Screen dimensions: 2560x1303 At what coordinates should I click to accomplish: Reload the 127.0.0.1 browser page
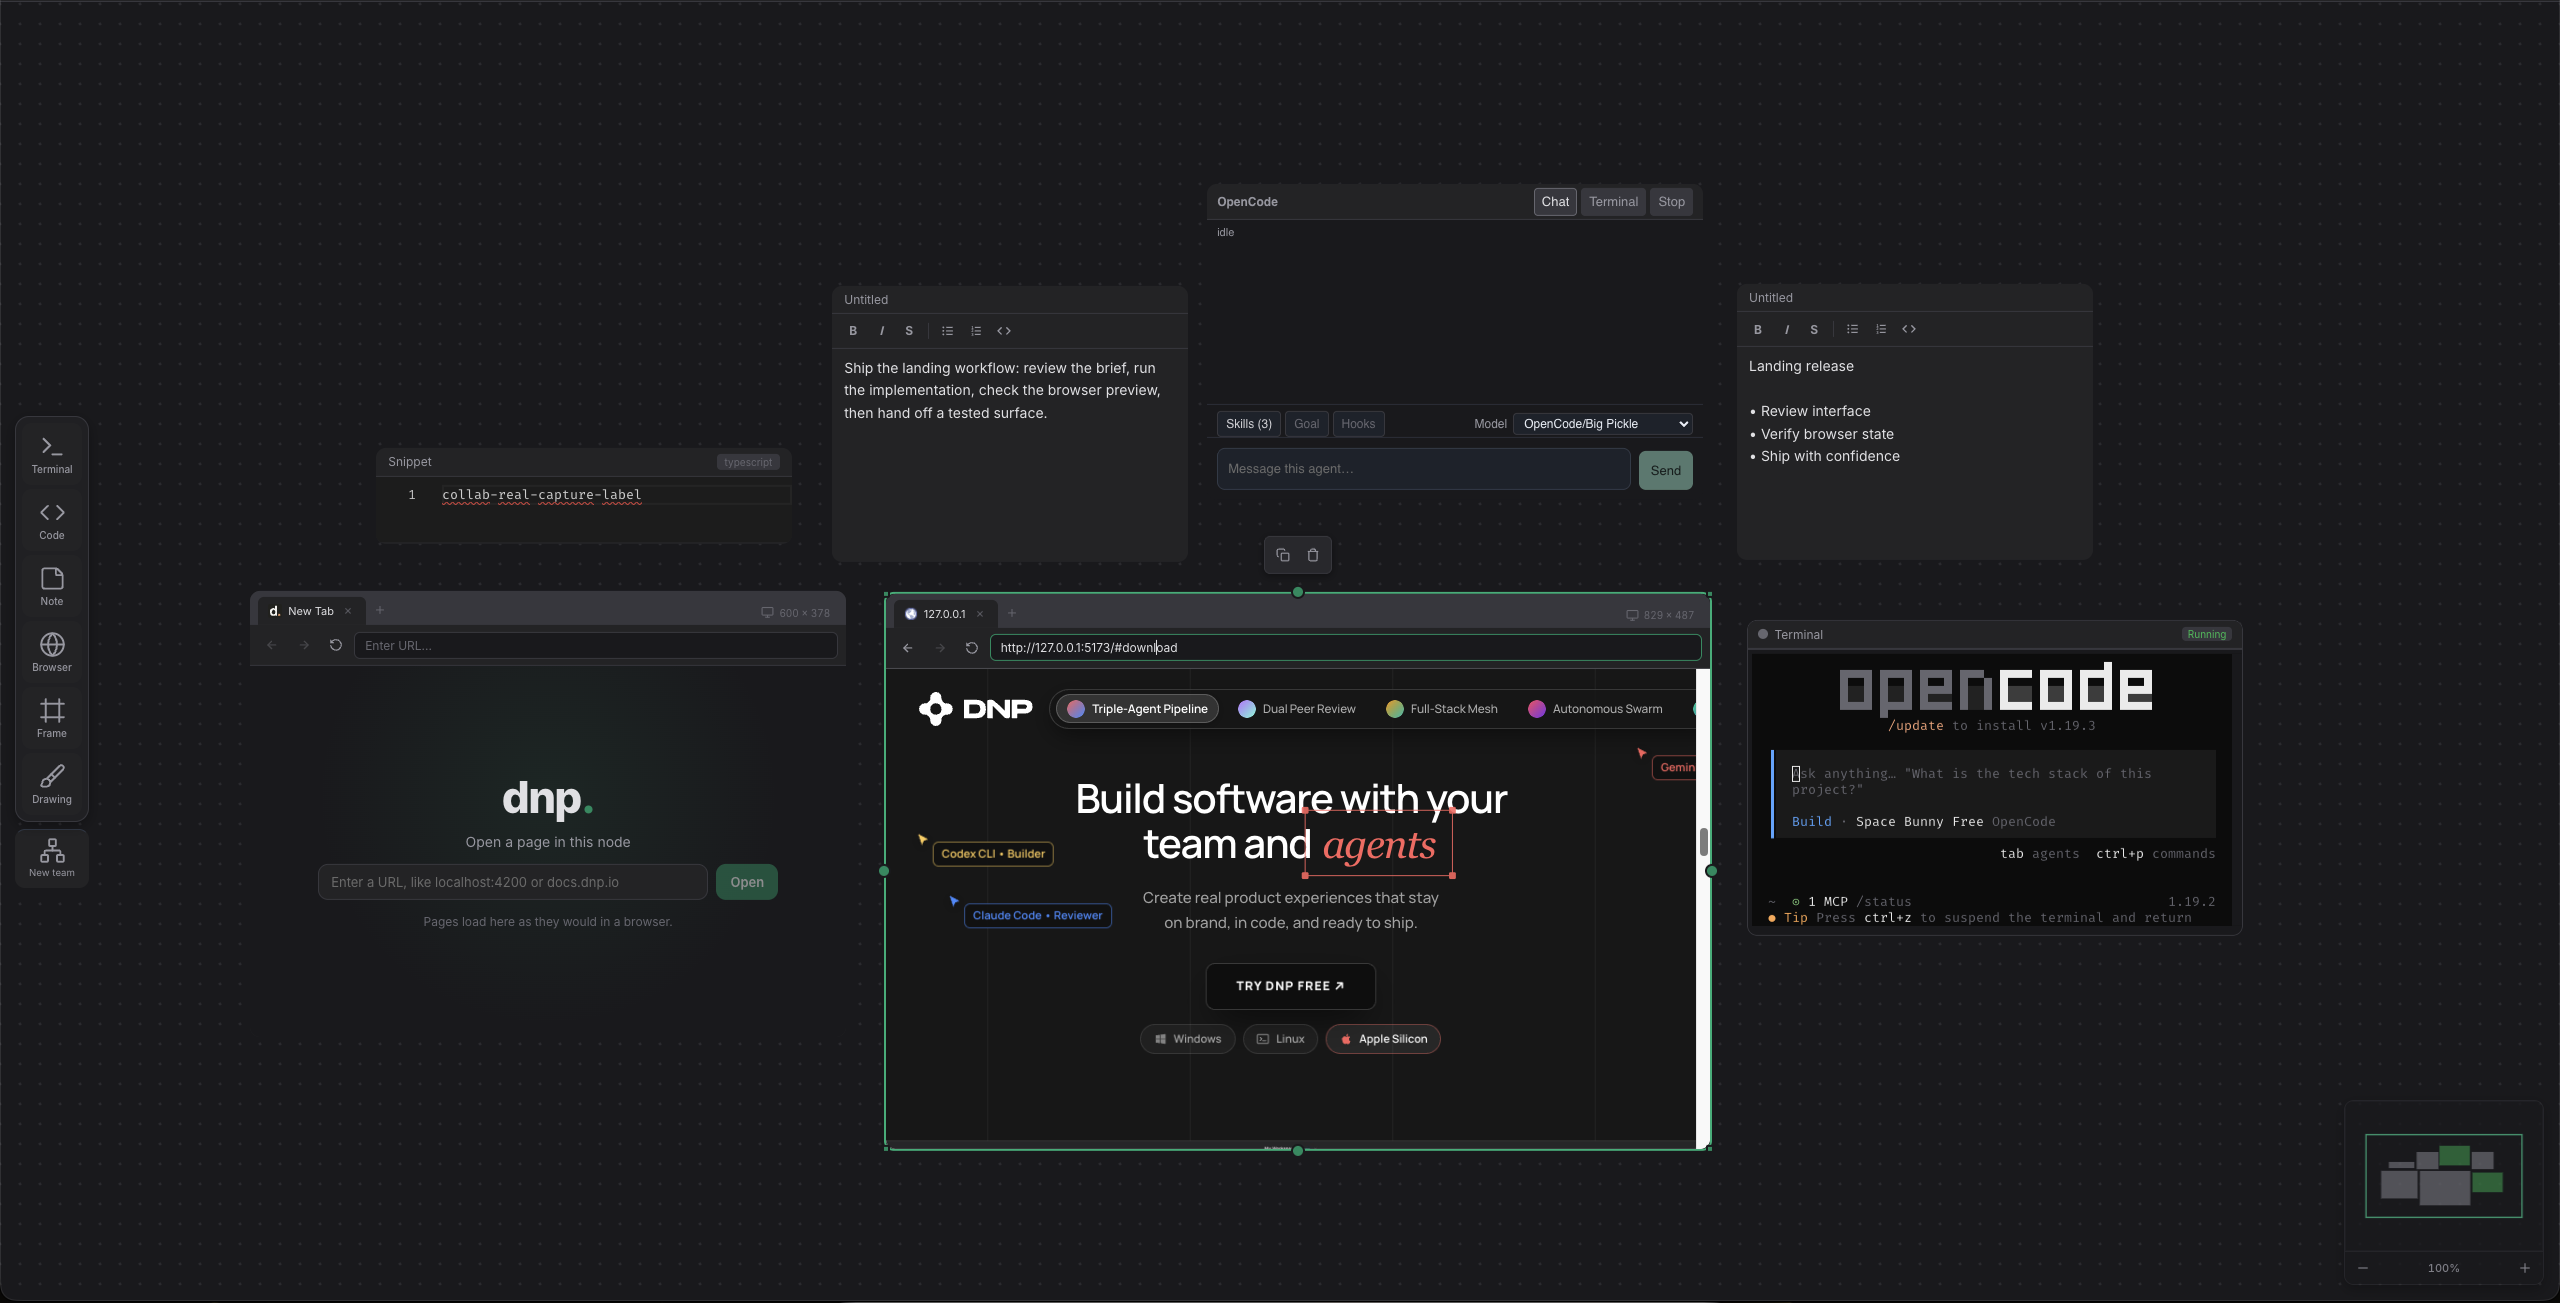pos(971,648)
